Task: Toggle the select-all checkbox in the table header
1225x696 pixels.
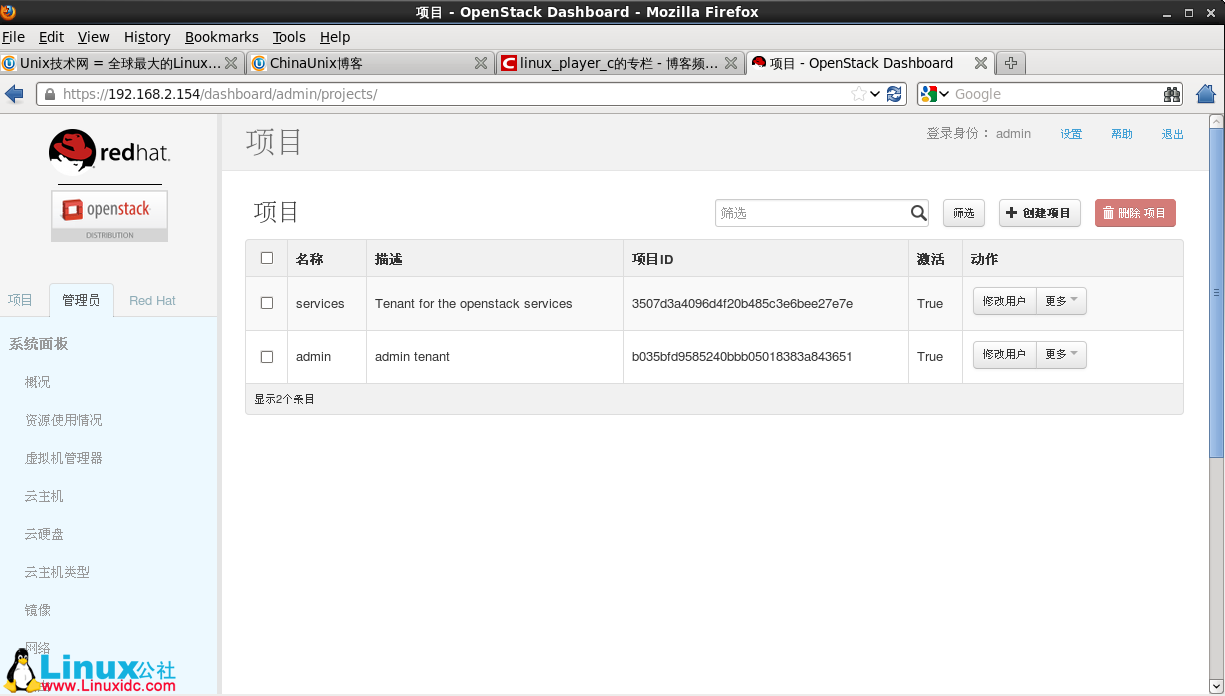Action: pyautogui.click(x=266, y=257)
